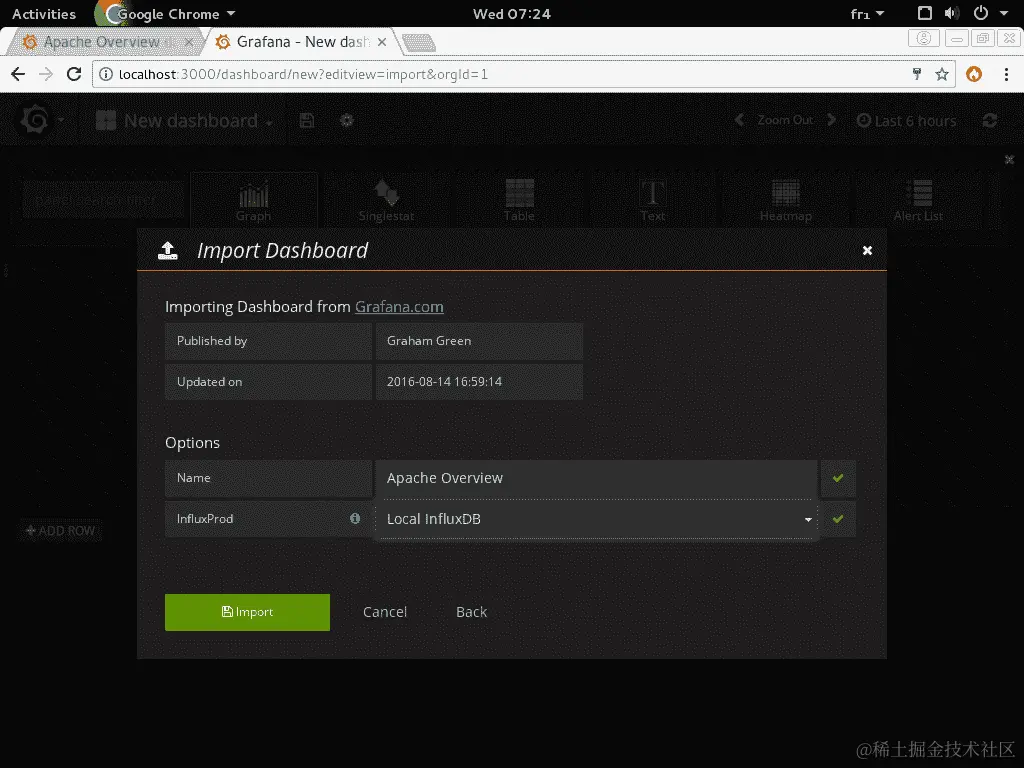Go forward in browser history
The height and width of the screenshot is (768, 1024).
pyautogui.click(x=46, y=74)
